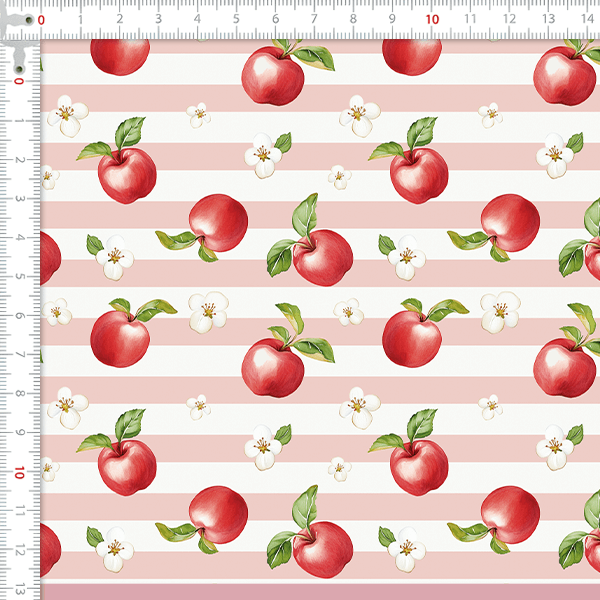Pick the number 8 on the left ruler
Viewport: 600px width, 600px height.
click(x=19, y=393)
